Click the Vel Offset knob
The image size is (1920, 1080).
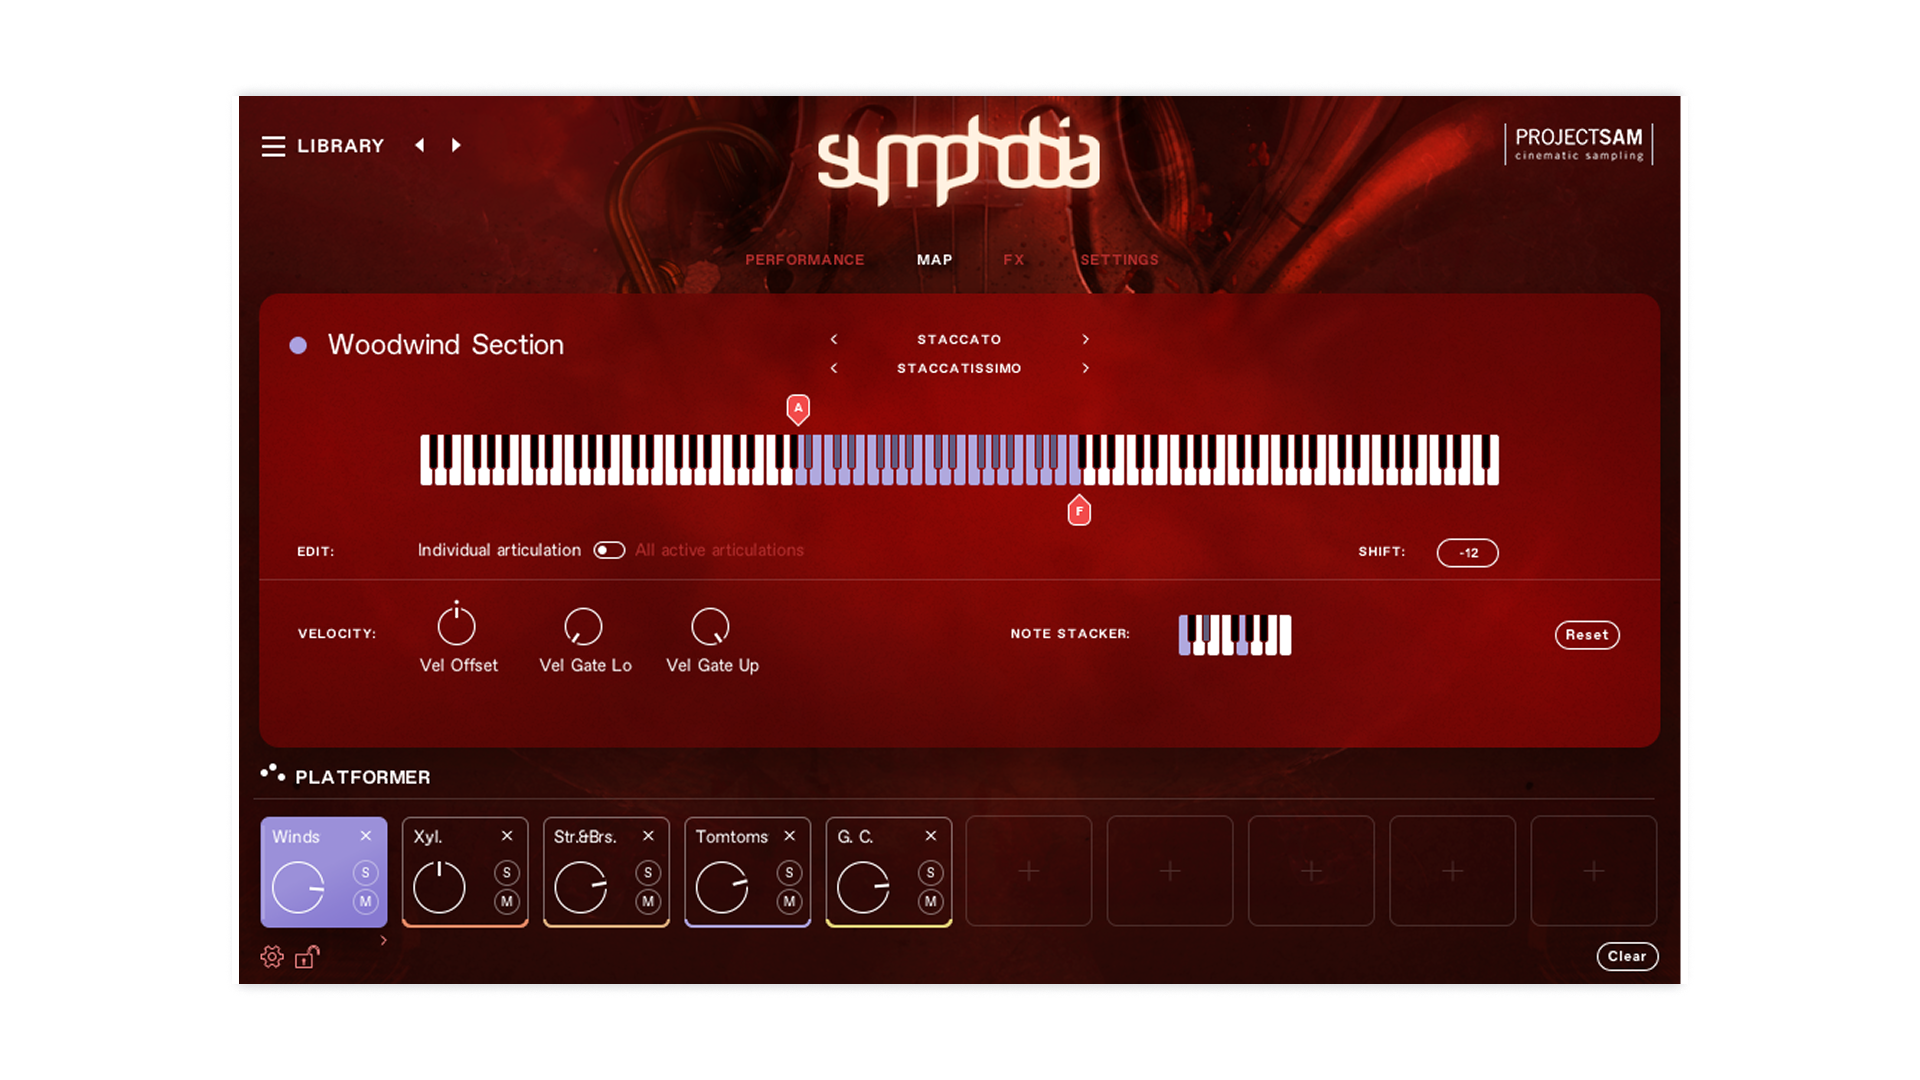457,627
